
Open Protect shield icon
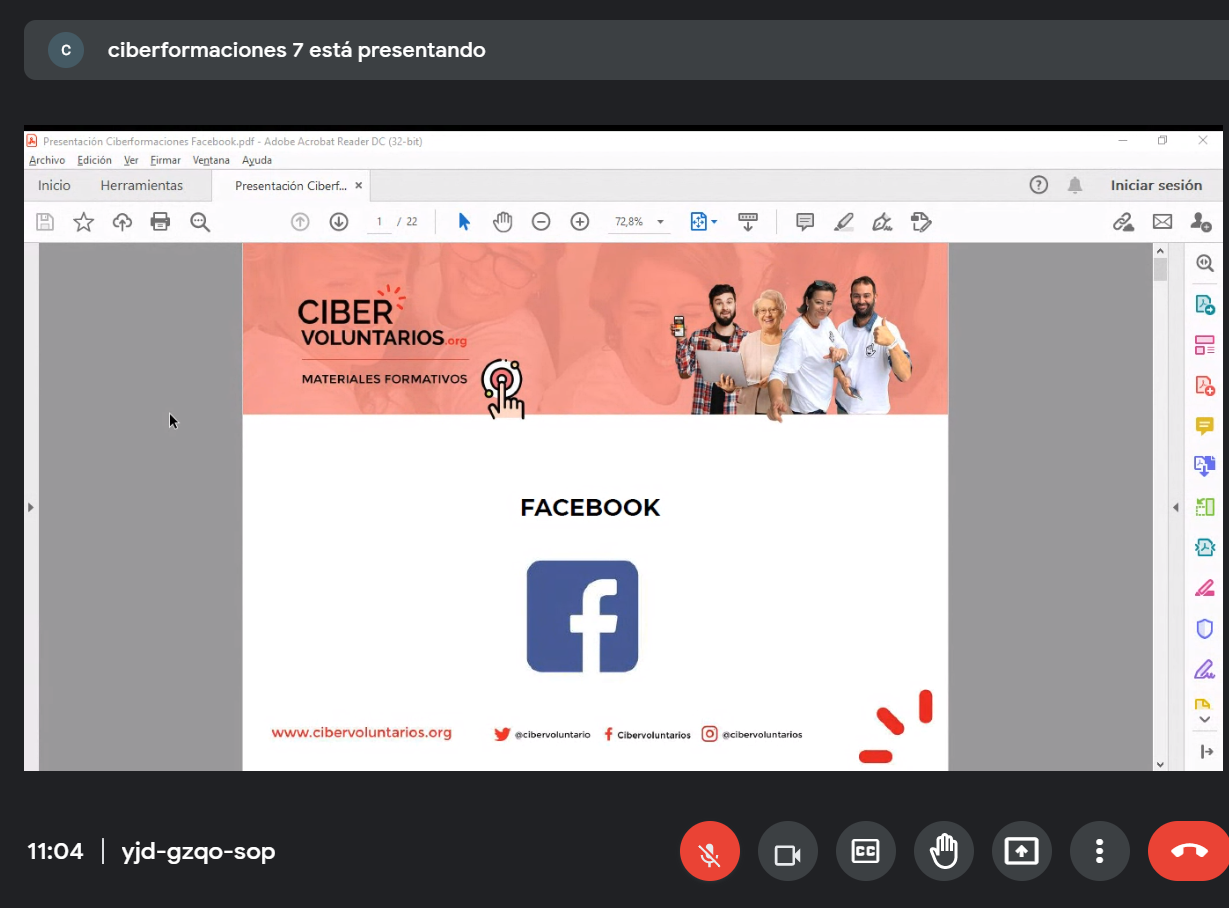pyautogui.click(x=1205, y=629)
